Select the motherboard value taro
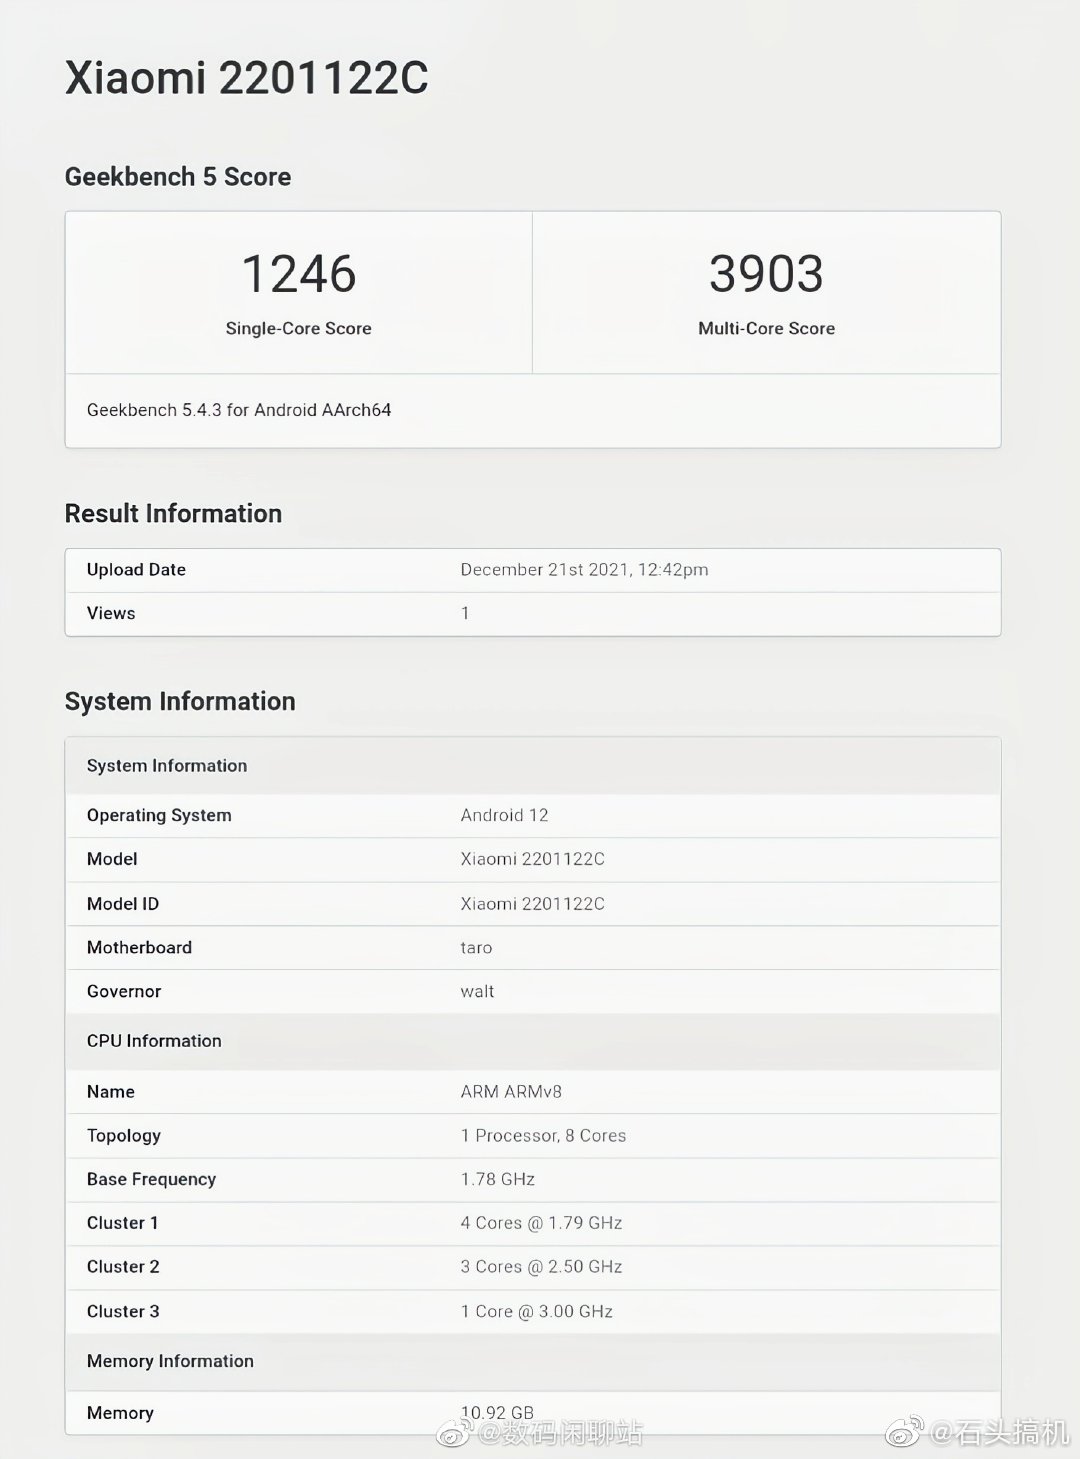The height and width of the screenshot is (1459, 1080). (476, 948)
